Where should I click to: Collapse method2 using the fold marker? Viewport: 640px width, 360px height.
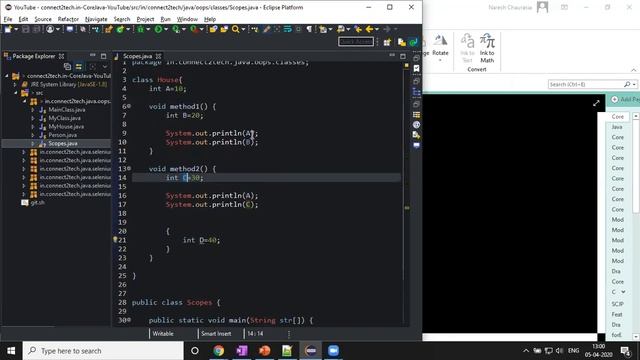click(129, 168)
